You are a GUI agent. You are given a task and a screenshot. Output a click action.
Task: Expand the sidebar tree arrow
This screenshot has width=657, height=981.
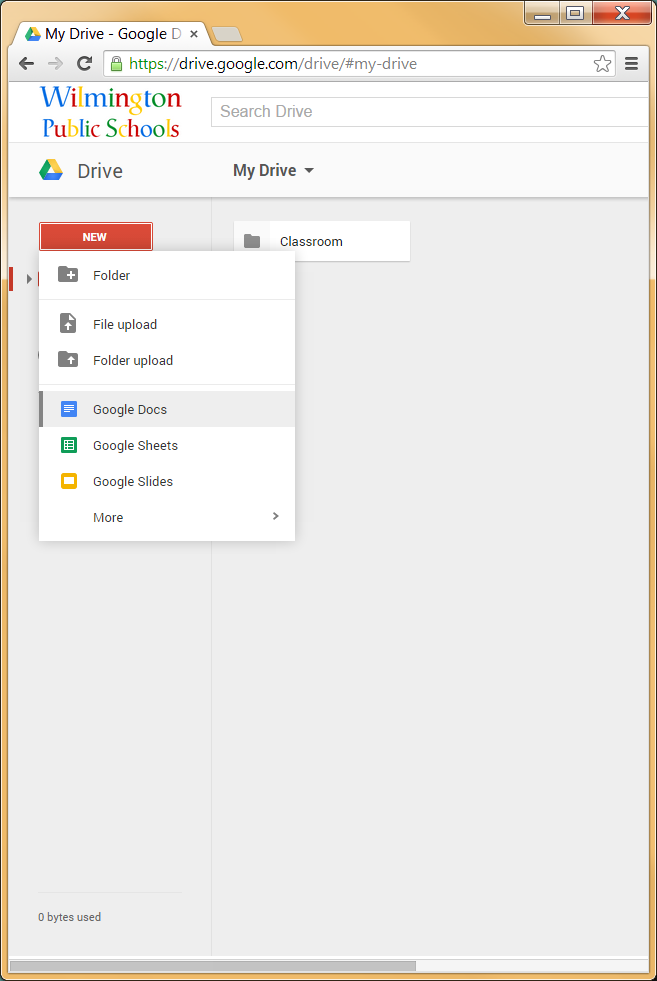[29, 279]
